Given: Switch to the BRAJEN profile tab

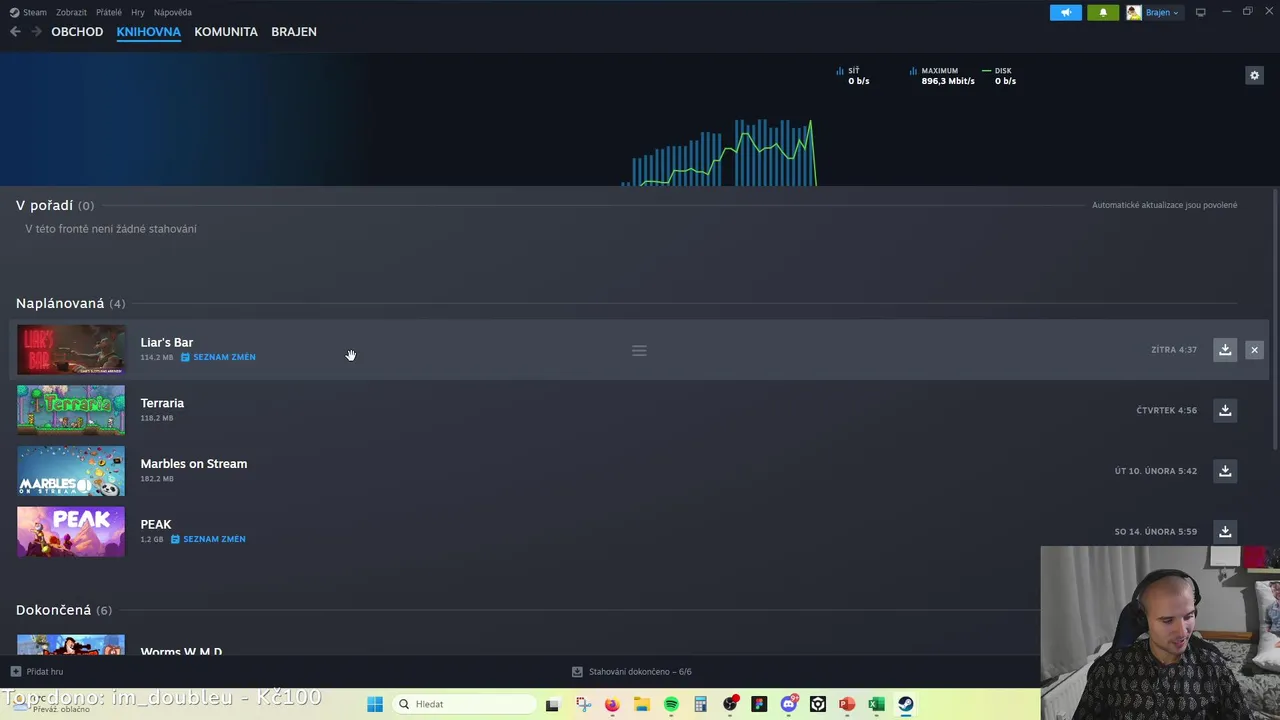Looking at the screenshot, I should 294,32.
